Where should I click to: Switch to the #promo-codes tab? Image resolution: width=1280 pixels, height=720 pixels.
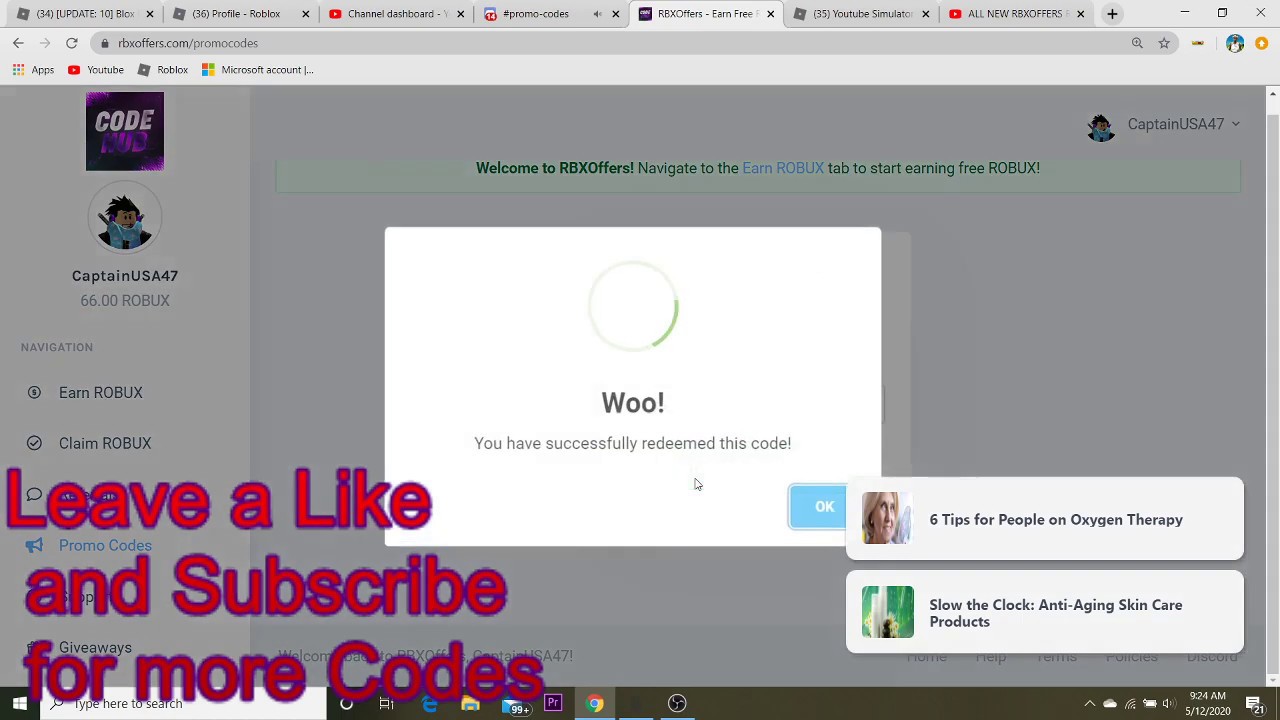(536, 14)
